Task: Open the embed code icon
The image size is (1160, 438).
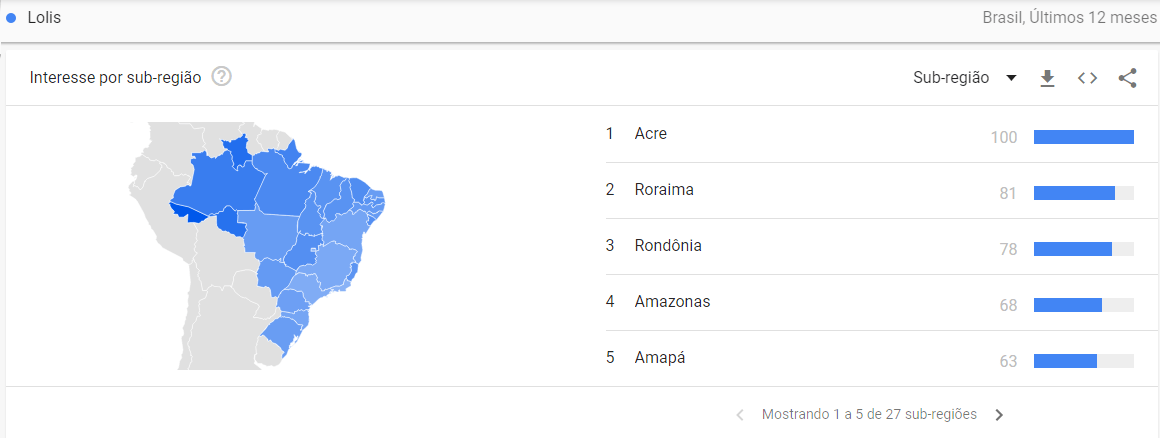Action: [1087, 78]
